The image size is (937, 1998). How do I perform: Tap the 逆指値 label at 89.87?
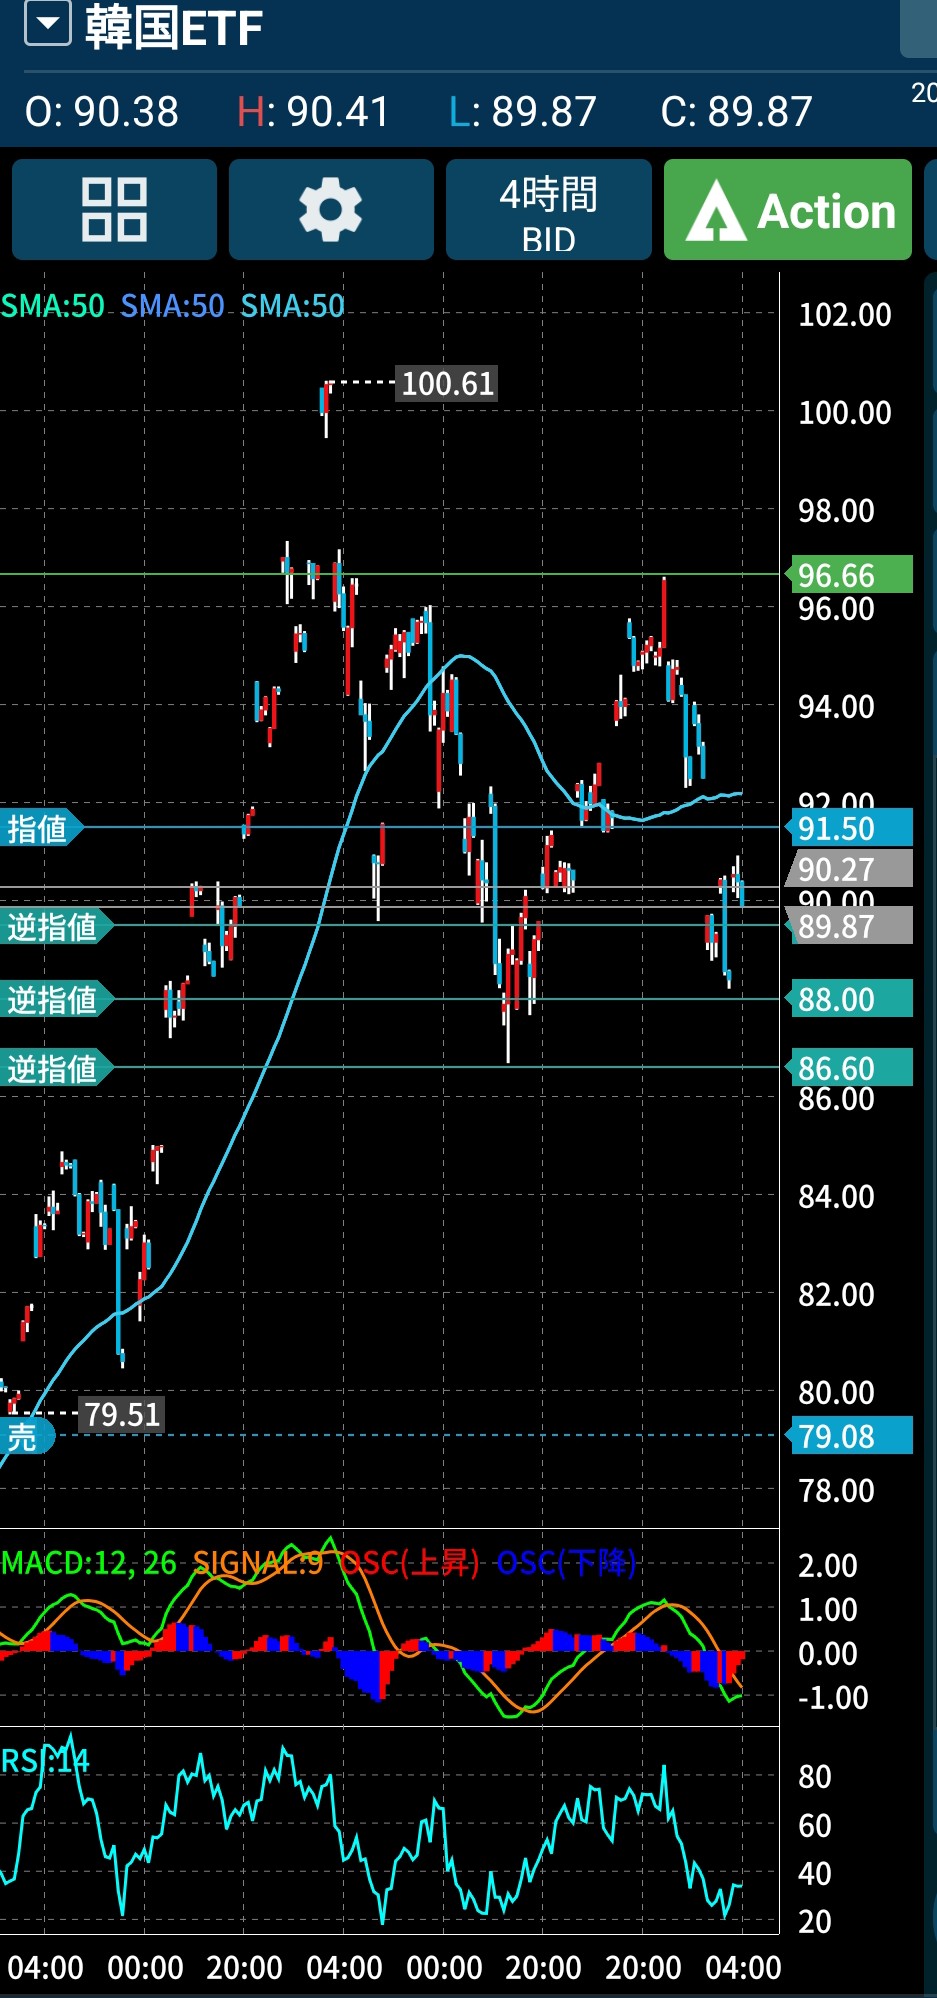pos(53,927)
